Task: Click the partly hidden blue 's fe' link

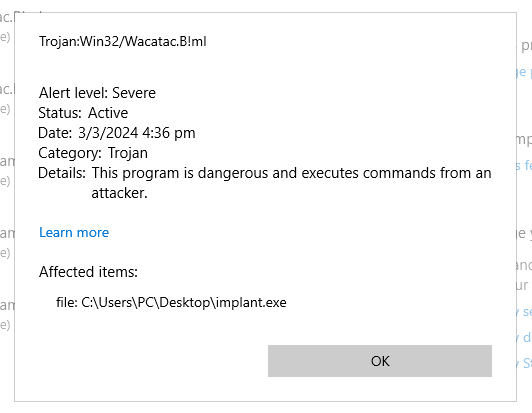Action: [x=525, y=165]
